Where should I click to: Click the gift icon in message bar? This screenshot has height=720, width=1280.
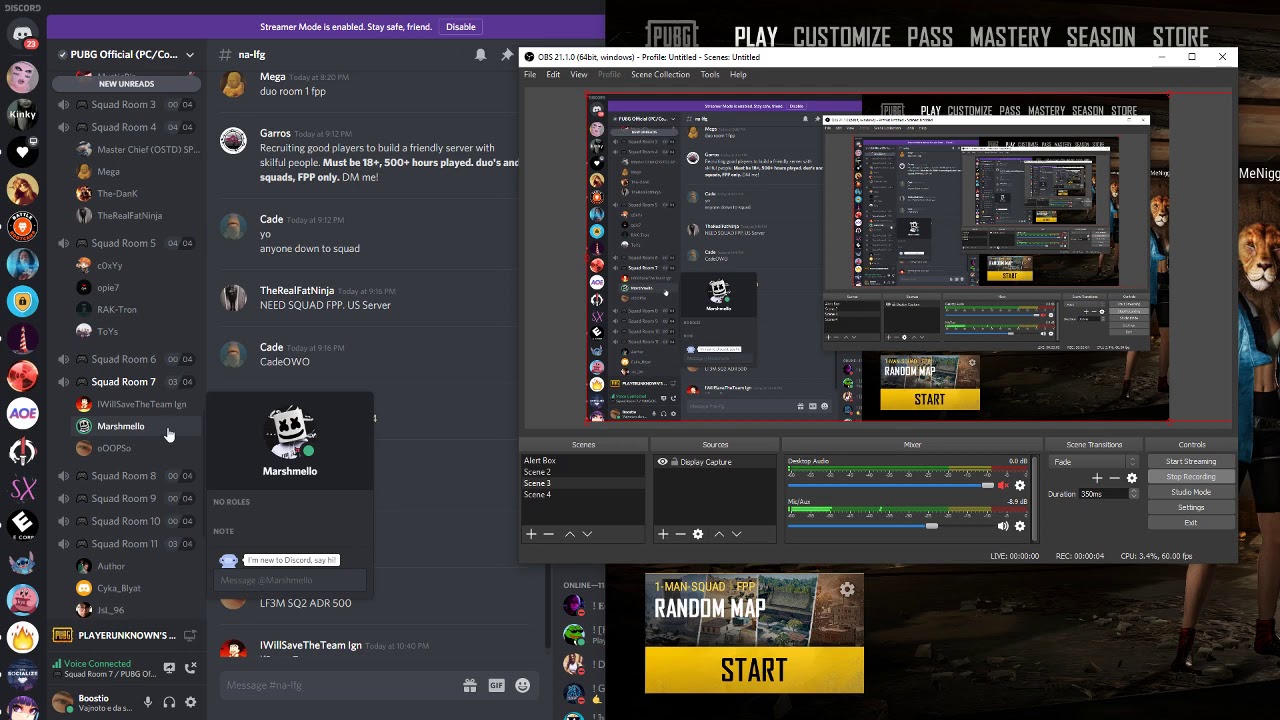tap(470, 685)
